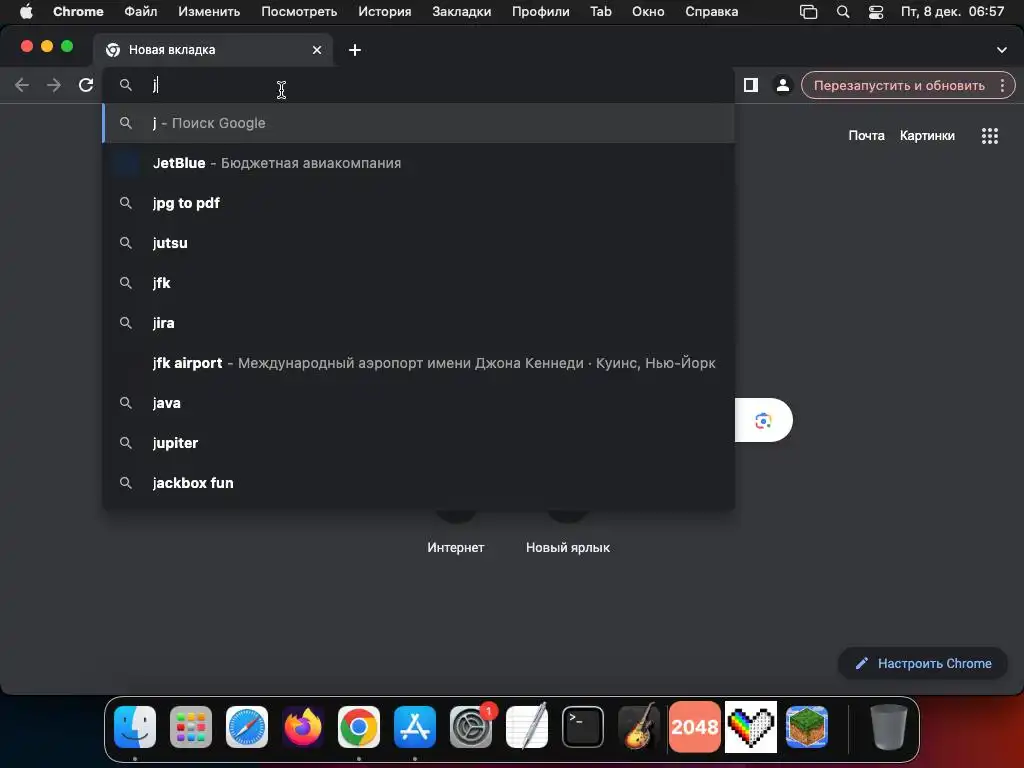Image resolution: width=1024 pixels, height=768 pixels.
Task: Reload the current page
Action: click(86, 85)
